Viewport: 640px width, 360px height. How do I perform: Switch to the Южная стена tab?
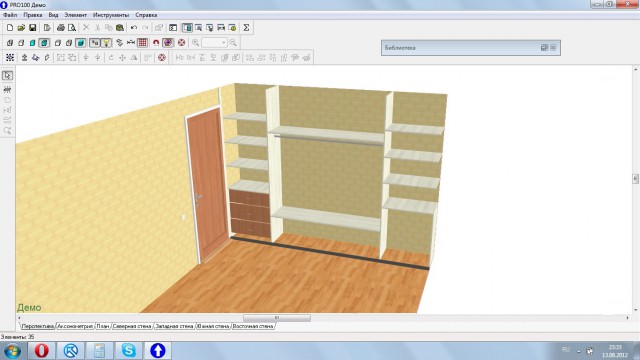213,326
